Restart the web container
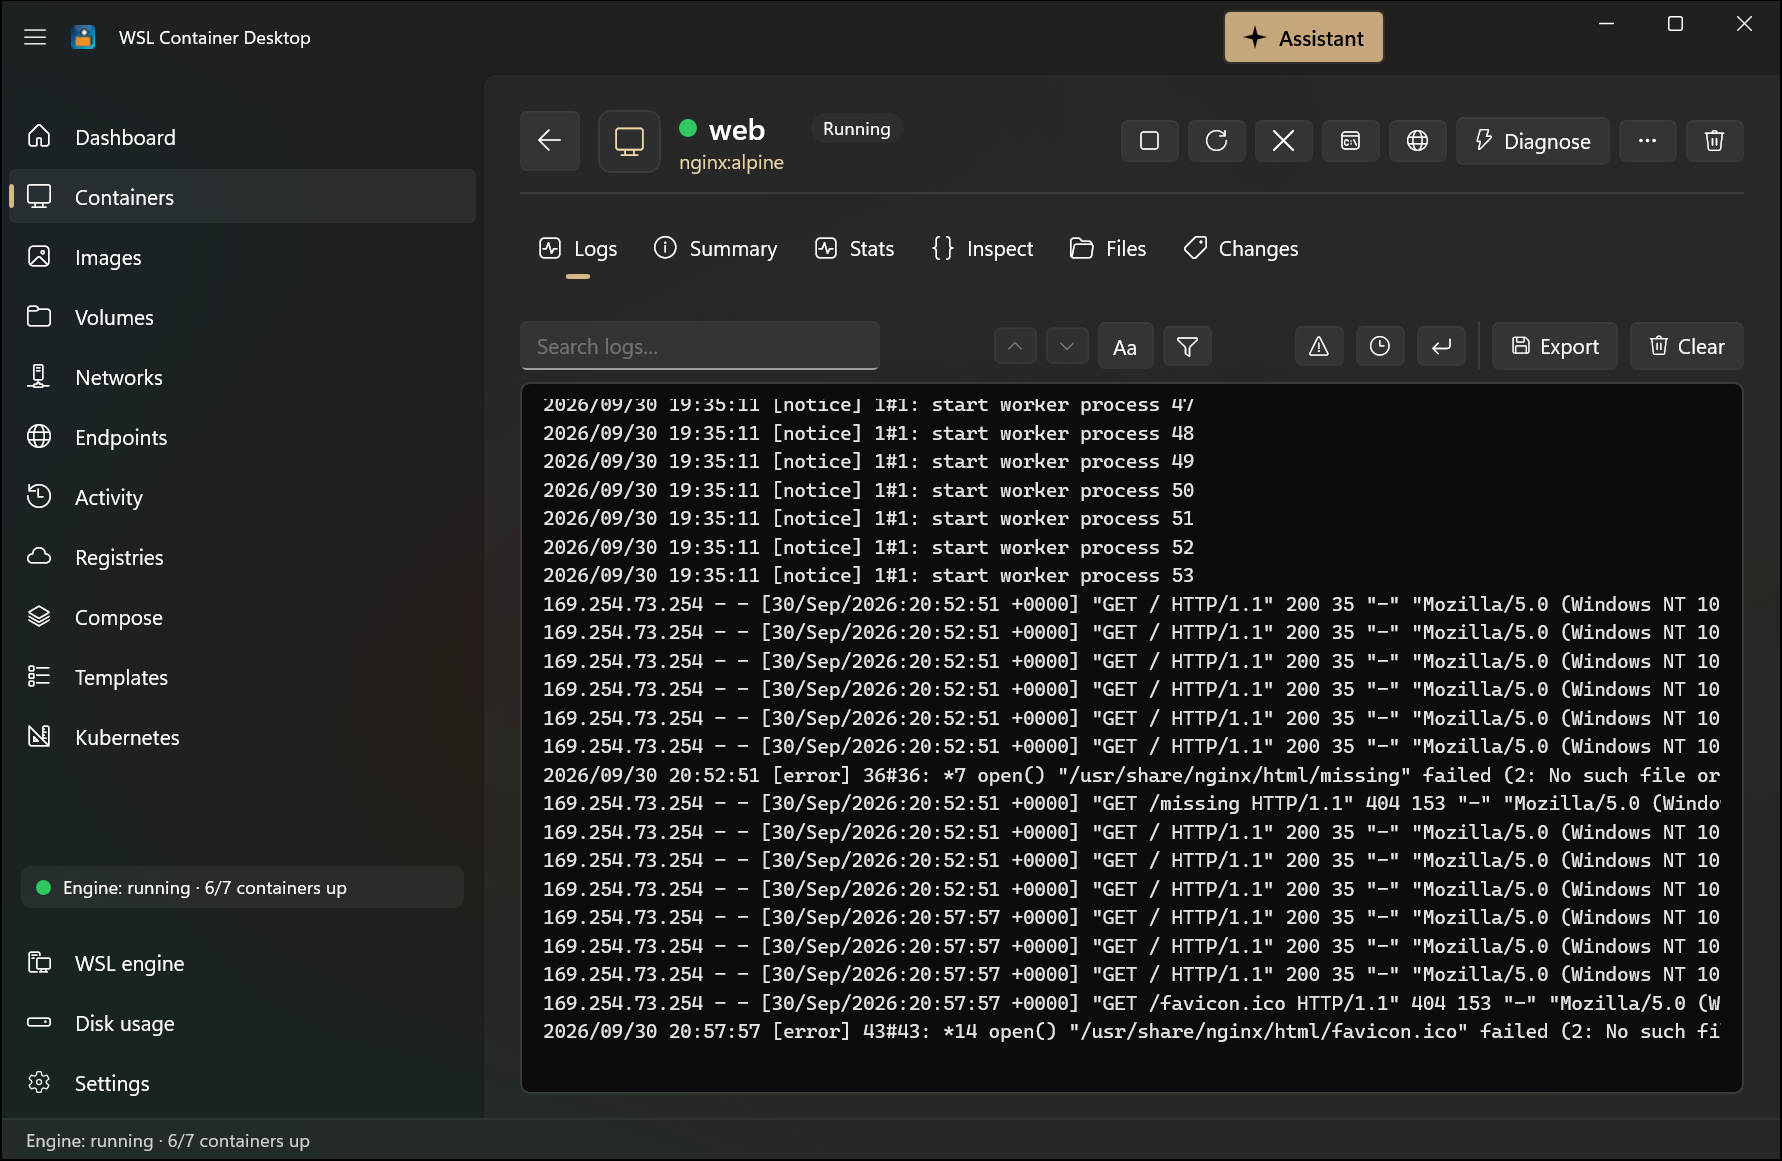1782x1161 pixels. coord(1216,141)
